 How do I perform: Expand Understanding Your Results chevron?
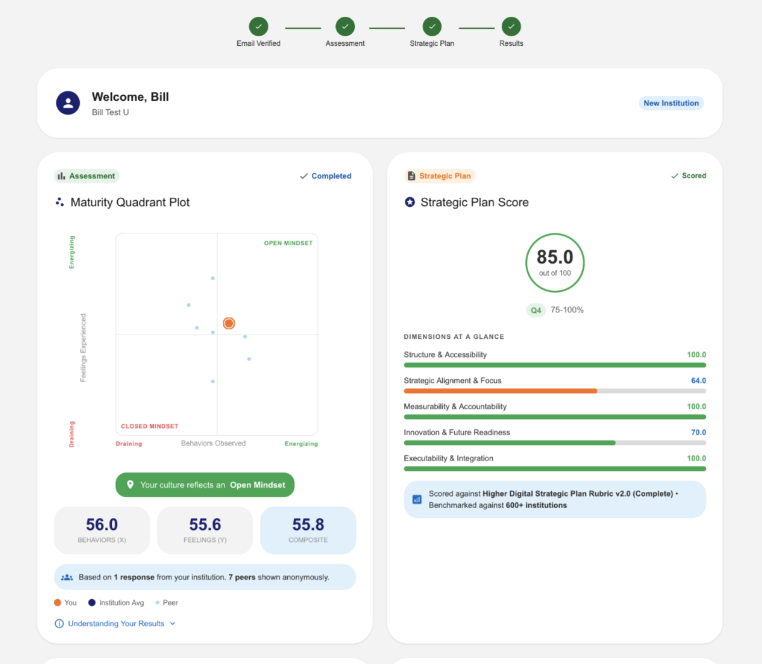pos(173,624)
